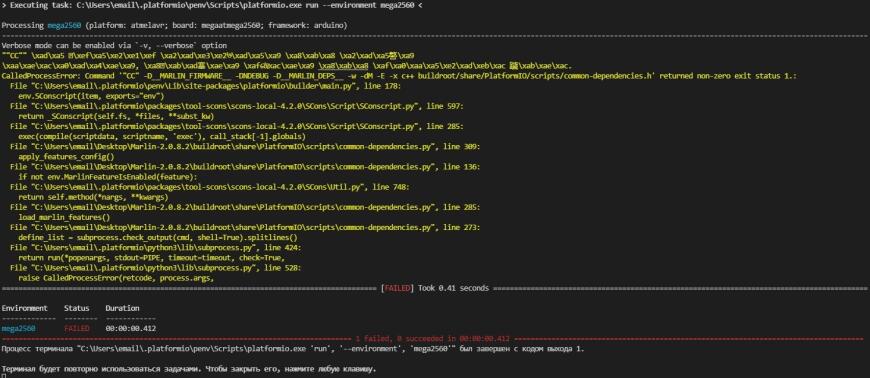Click the "1 failed, 0 succeeded" summary line
The width and height of the screenshot is (870, 378).
click(x=433, y=339)
